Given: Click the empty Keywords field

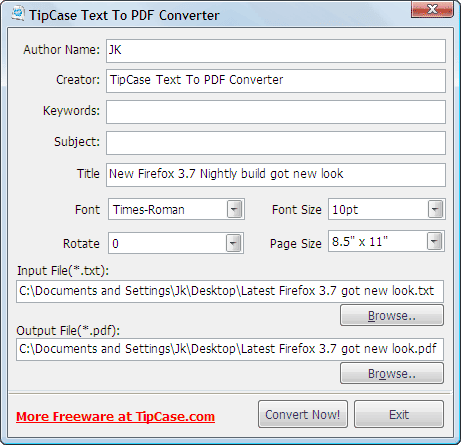Looking at the screenshot, I should coord(276,112).
